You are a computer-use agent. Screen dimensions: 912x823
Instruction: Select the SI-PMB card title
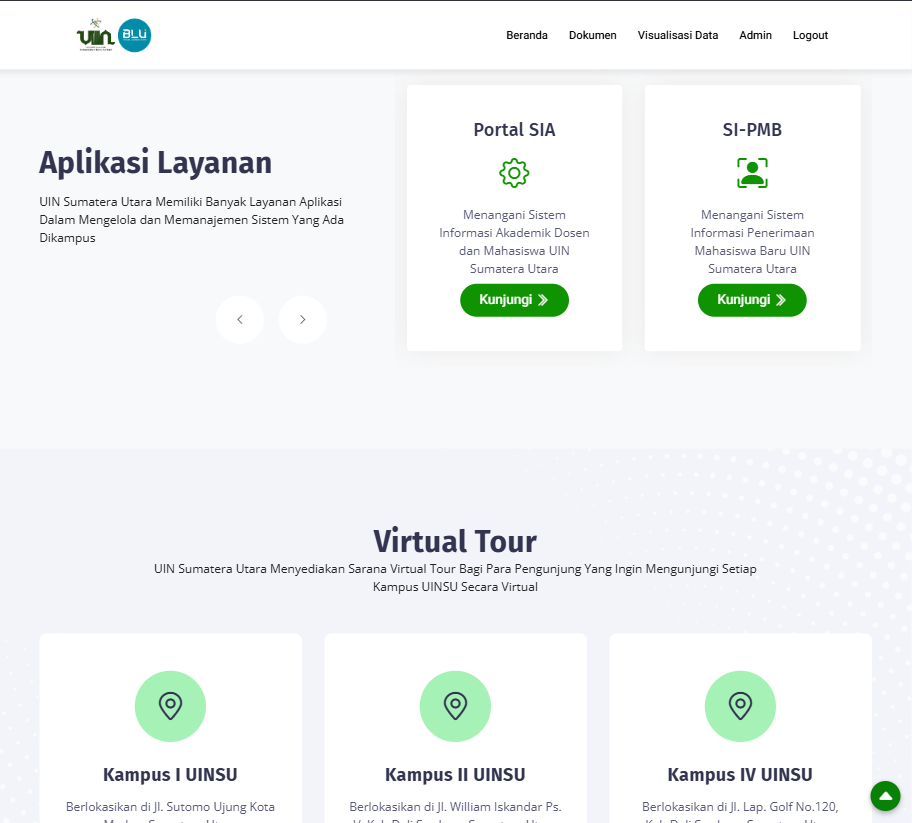752,130
